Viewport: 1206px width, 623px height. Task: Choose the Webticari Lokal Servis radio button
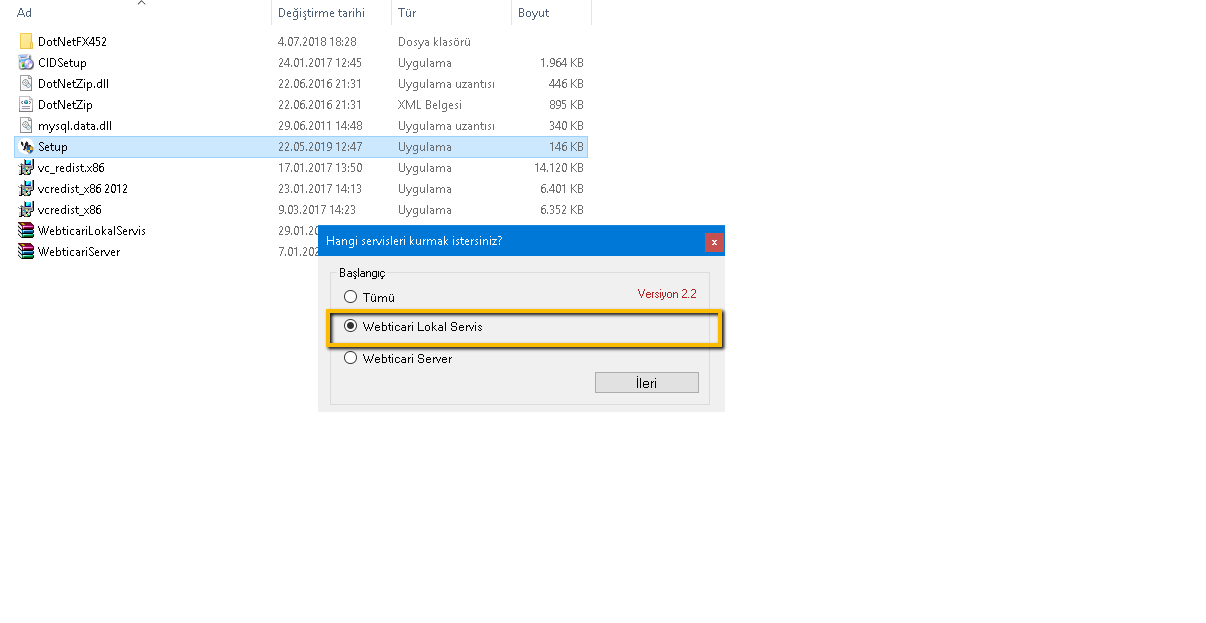[x=350, y=327]
